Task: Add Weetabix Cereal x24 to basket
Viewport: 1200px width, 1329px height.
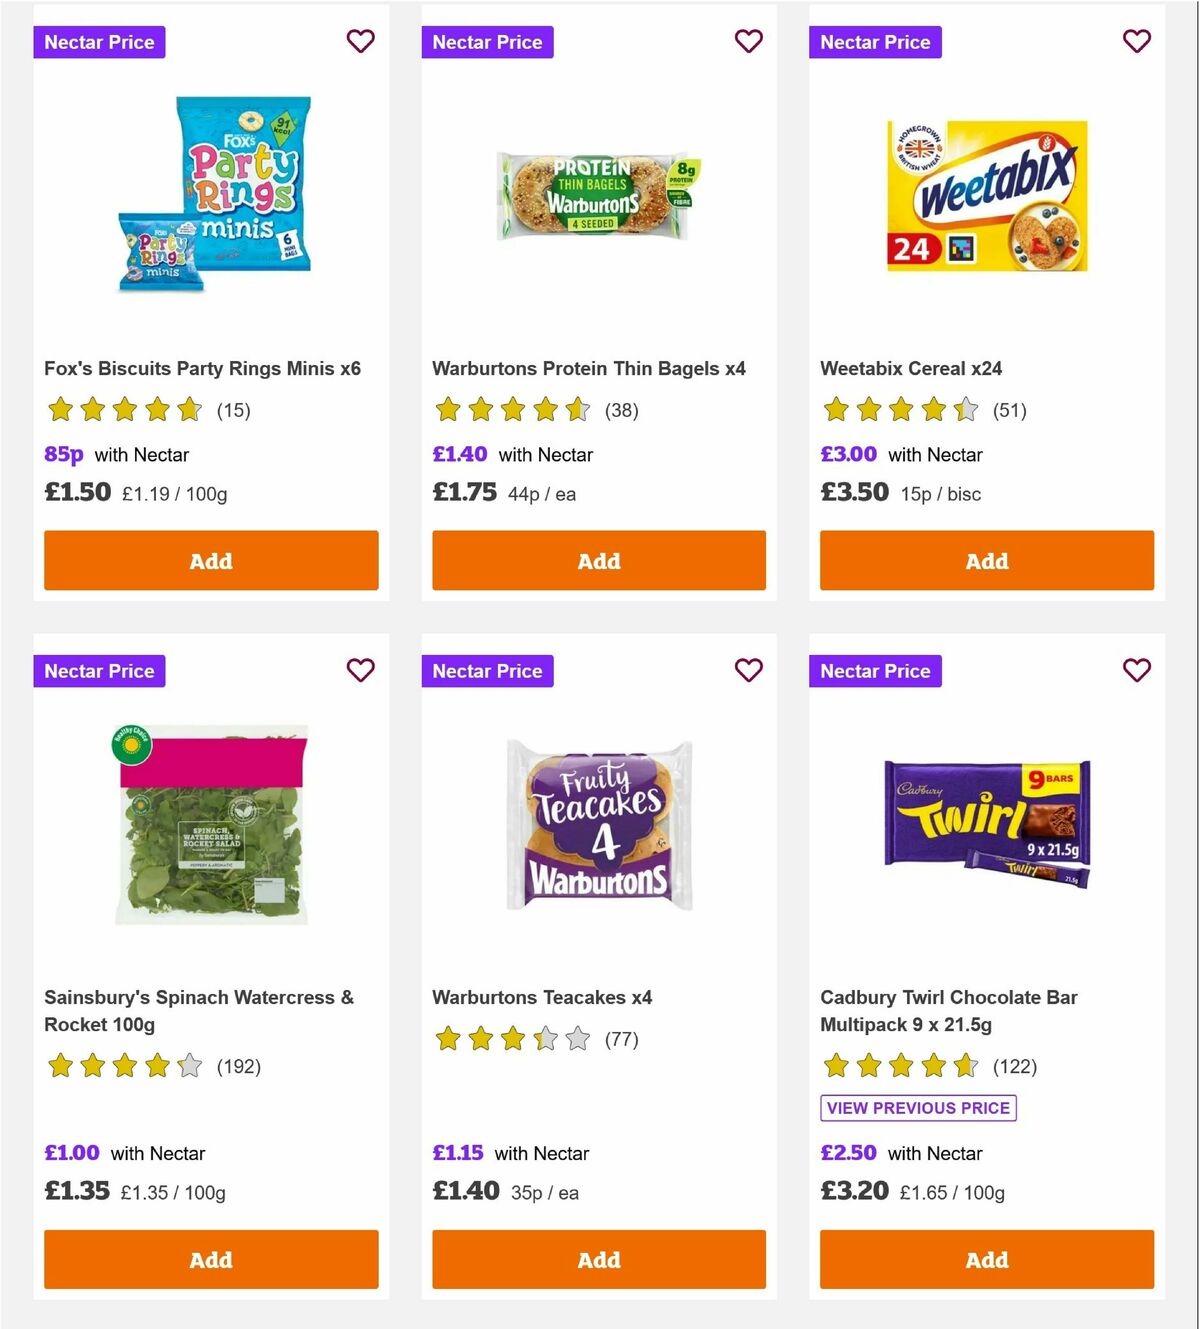Action: [x=986, y=561]
